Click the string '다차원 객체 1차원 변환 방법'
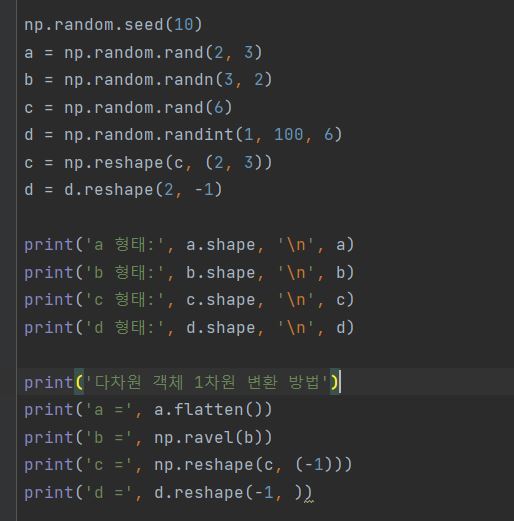514x521 pixels. click(207, 382)
